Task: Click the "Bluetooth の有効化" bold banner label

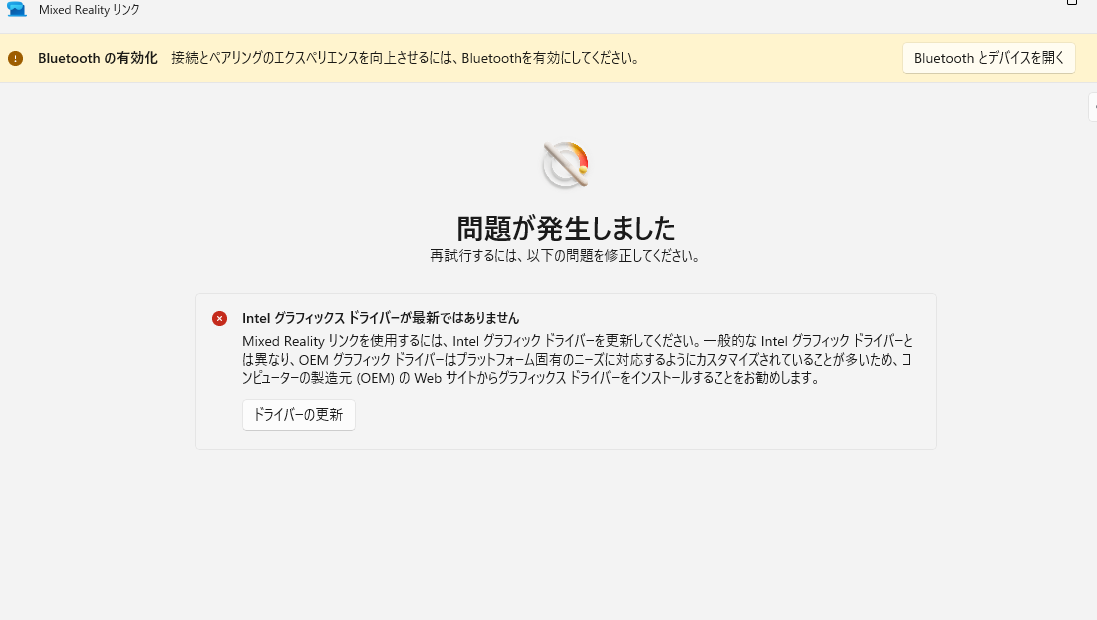Action: click(97, 58)
